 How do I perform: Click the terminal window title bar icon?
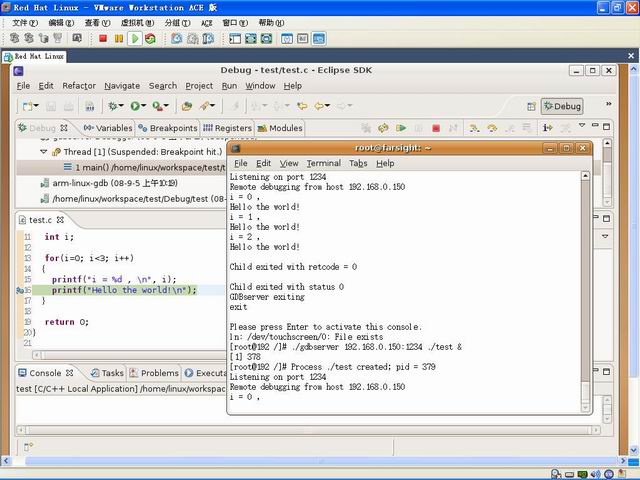(x=235, y=148)
